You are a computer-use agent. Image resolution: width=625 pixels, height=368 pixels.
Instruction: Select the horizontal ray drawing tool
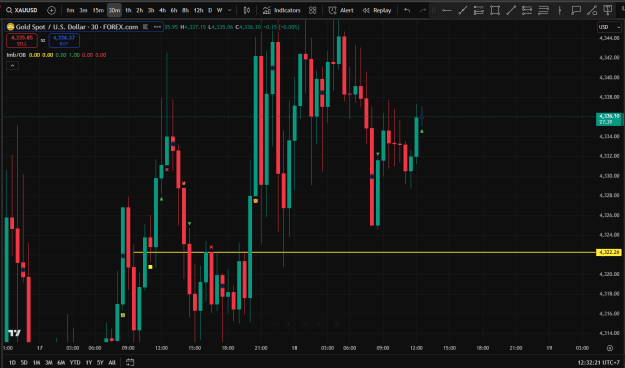447,10
